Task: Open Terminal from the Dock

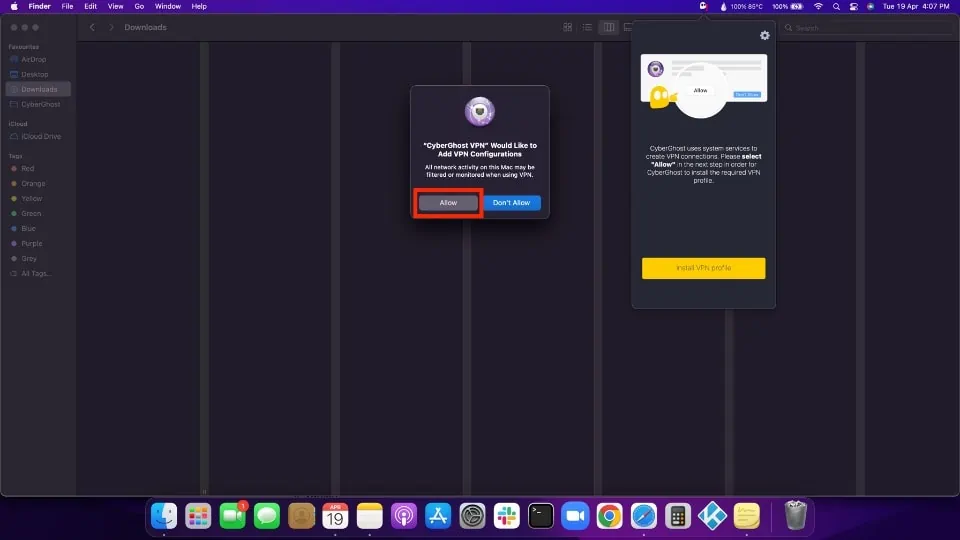Action: [541, 516]
